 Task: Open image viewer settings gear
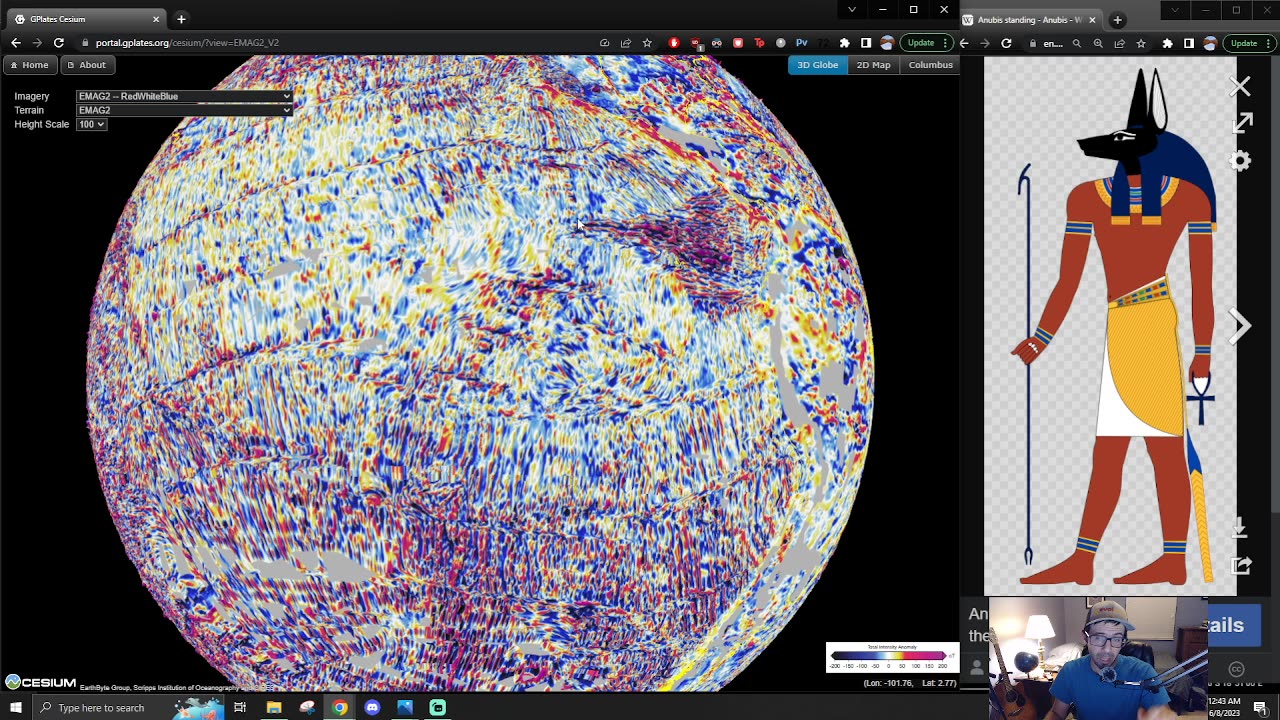click(1241, 160)
